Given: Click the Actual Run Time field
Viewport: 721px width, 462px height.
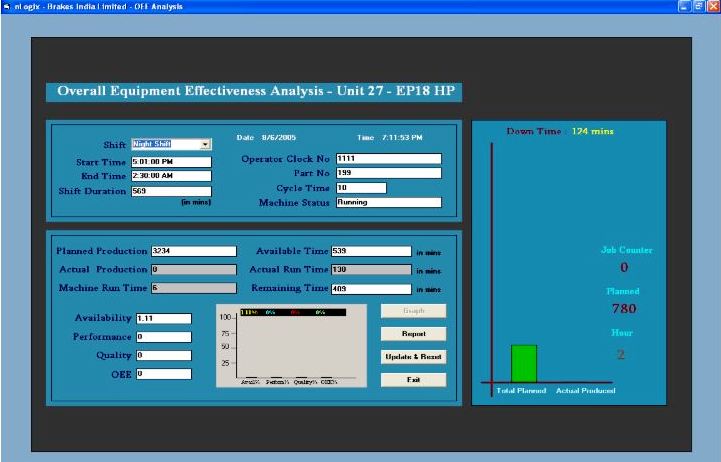Looking at the screenshot, I should tap(372, 269).
